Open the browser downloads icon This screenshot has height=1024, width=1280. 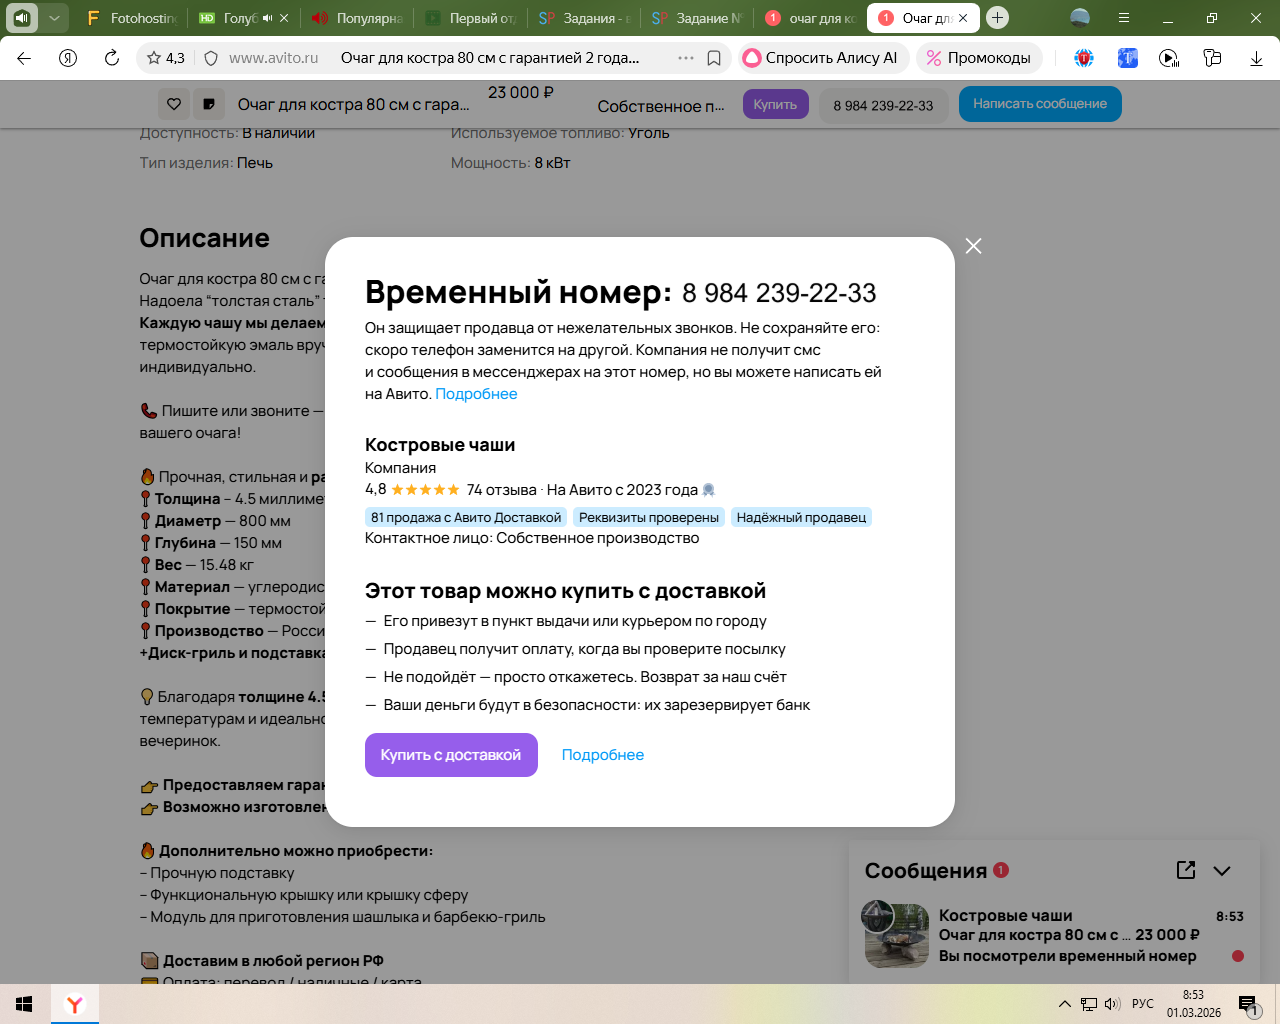(1256, 58)
